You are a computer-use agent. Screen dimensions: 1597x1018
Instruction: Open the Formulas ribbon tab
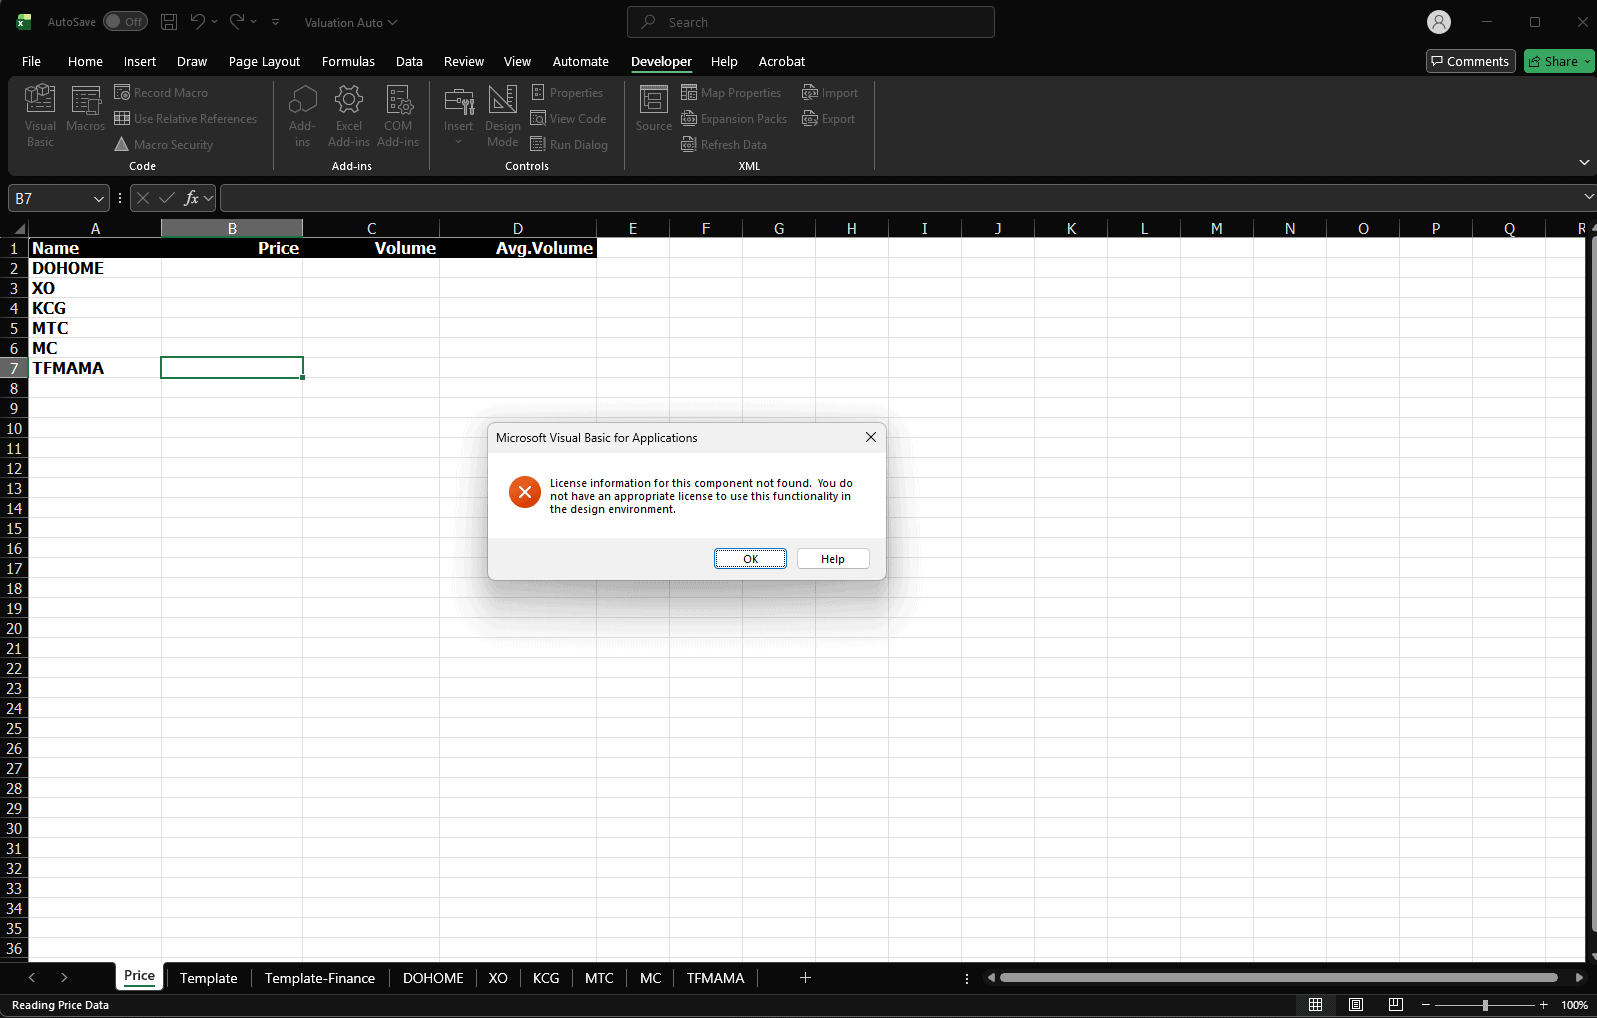pyautogui.click(x=348, y=62)
